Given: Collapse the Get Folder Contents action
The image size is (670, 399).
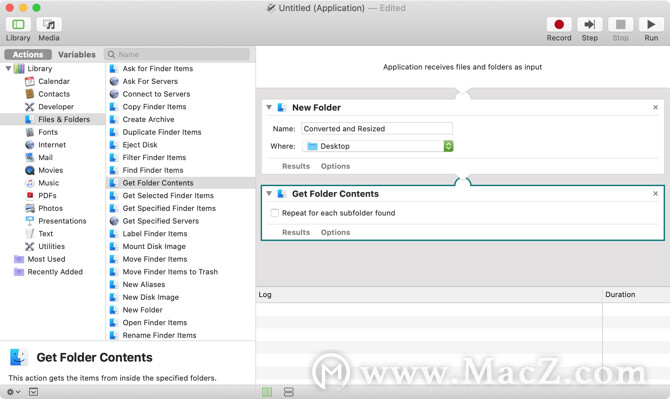Looking at the screenshot, I should pyautogui.click(x=269, y=194).
